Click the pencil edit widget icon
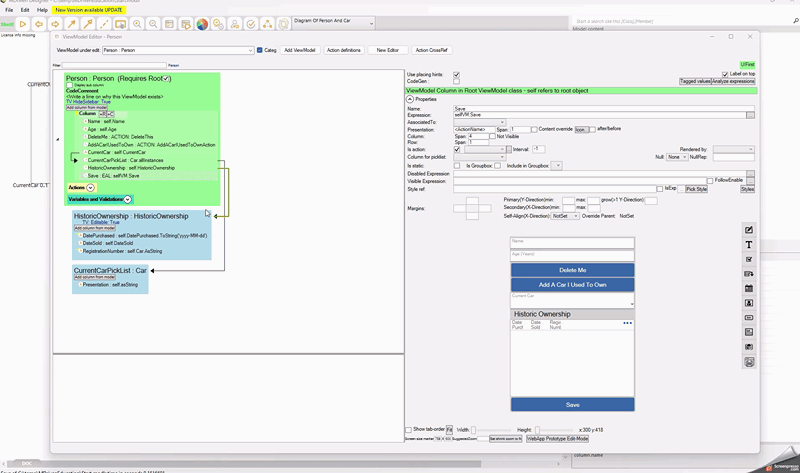The image size is (800, 473). point(749,230)
